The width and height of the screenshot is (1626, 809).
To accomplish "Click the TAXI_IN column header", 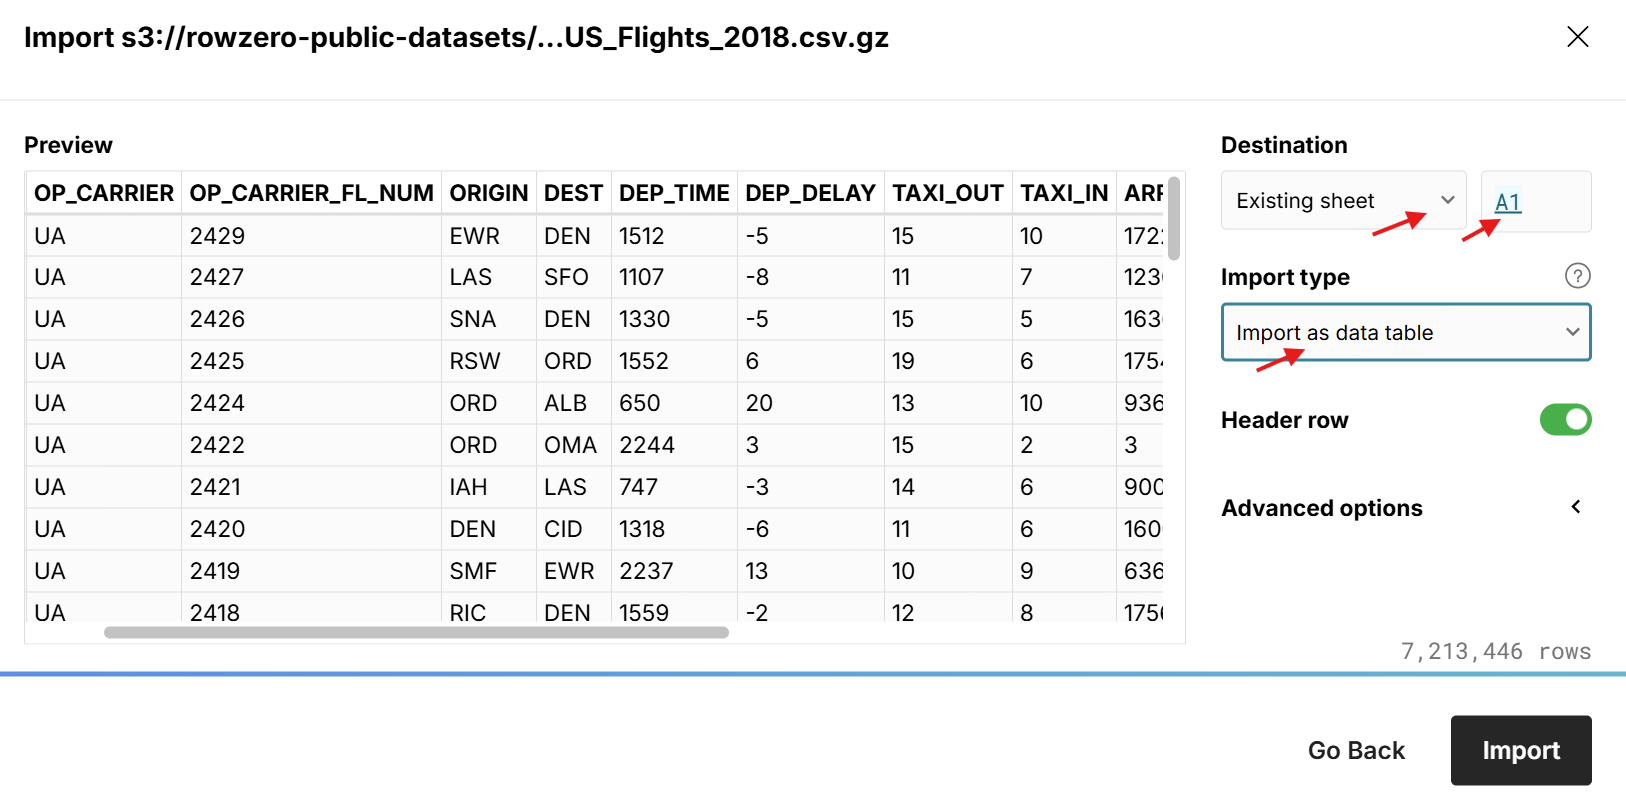I will point(1063,193).
